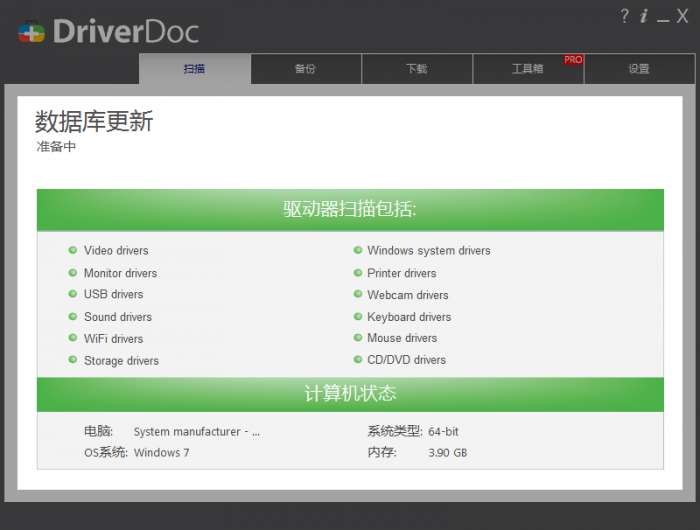Select the Storage drivers text
Image resolution: width=700 pixels, height=530 pixels.
[121, 360]
